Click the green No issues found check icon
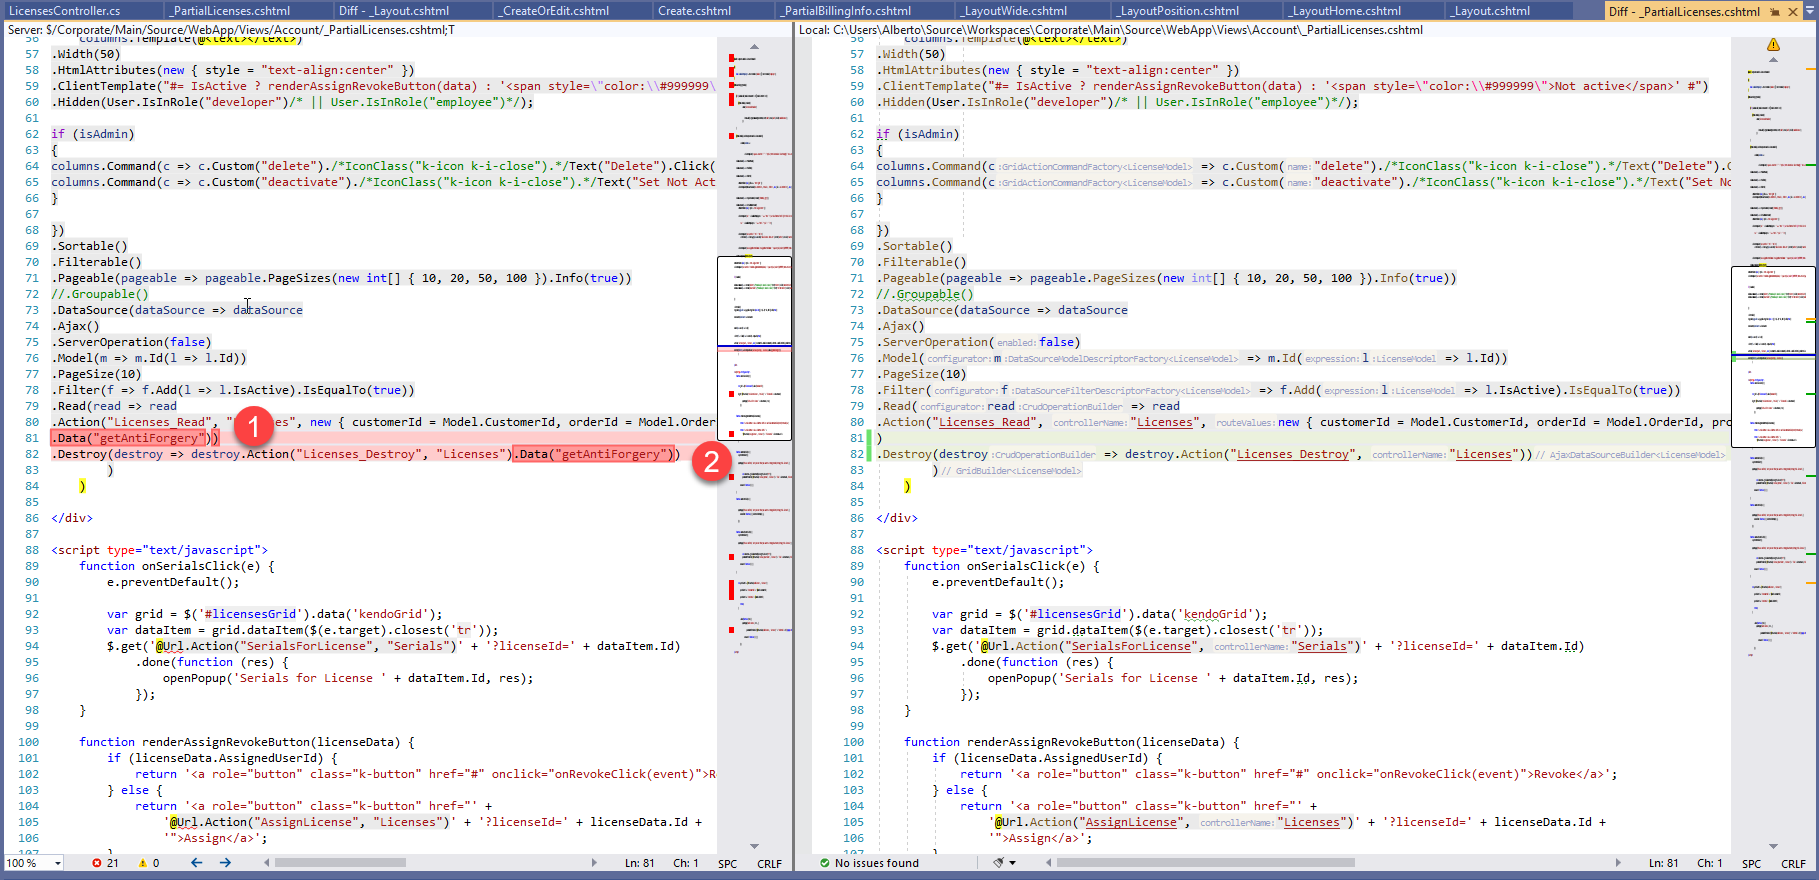 click(824, 863)
